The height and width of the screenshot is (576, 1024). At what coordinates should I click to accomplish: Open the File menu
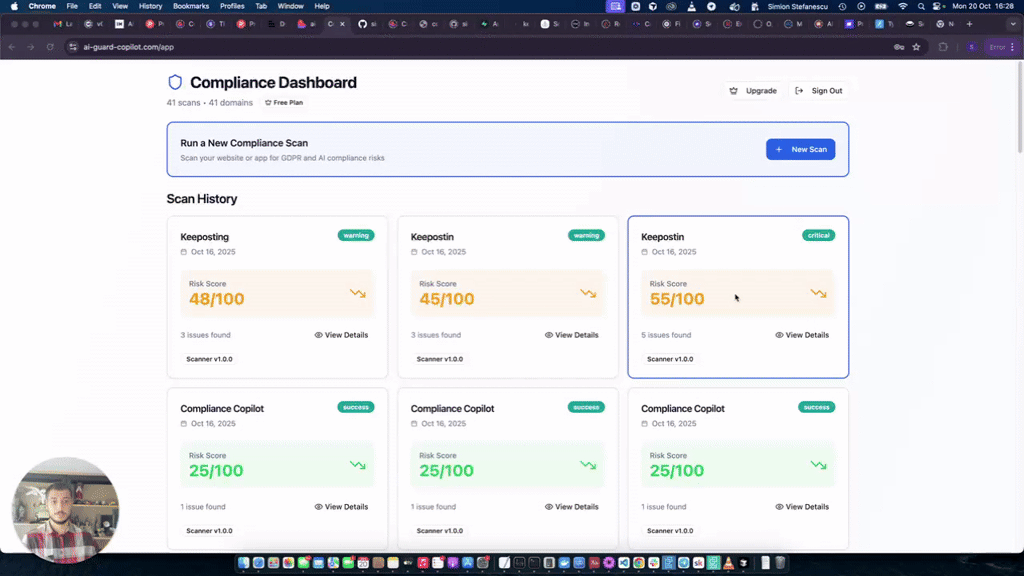[72, 7]
